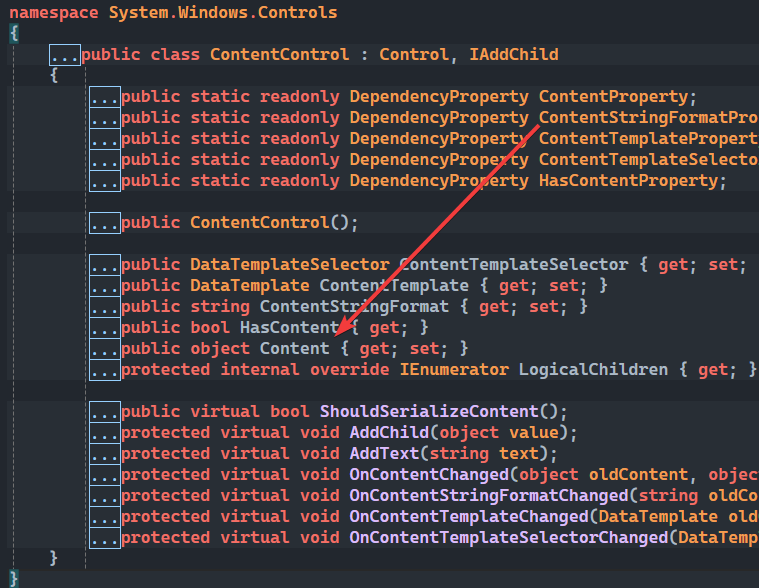Click the final closing brace of namespace

[14, 579]
